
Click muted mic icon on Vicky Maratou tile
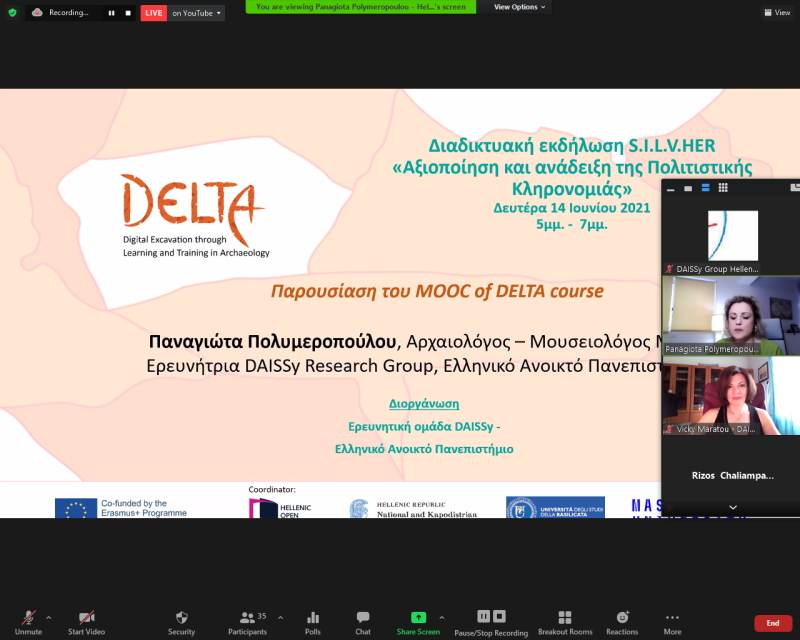tap(669, 429)
